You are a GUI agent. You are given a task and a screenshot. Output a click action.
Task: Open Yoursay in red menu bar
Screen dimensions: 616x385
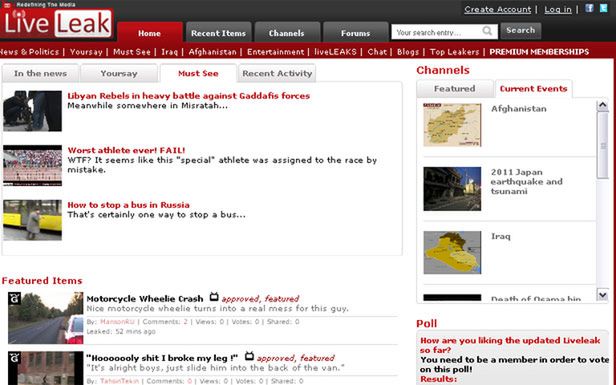[x=86, y=52]
